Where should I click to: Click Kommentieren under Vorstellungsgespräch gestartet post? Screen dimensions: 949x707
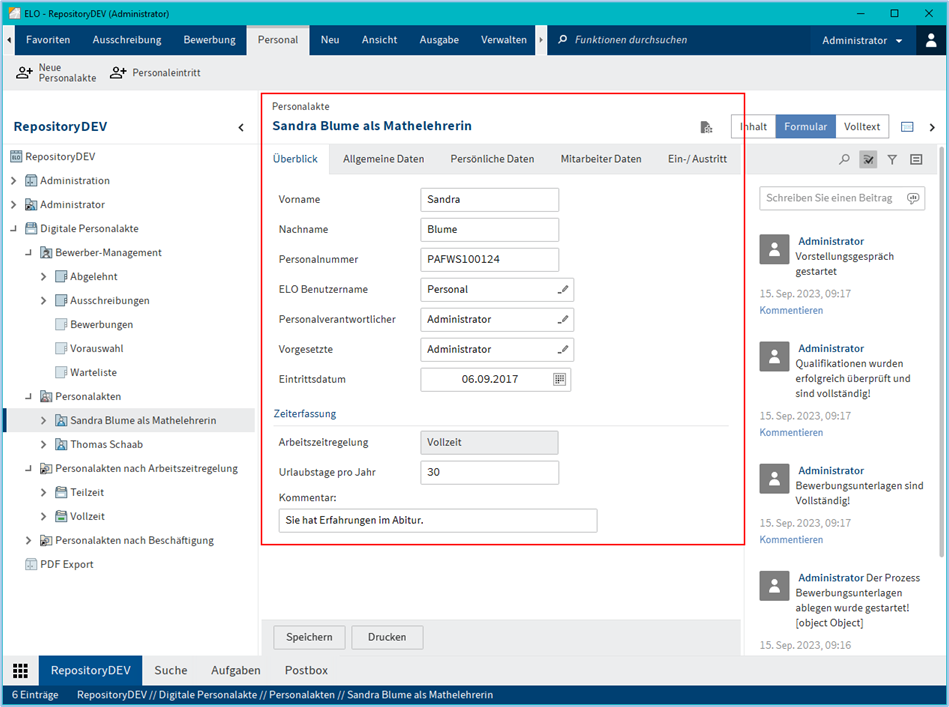click(x=791, y=310)
